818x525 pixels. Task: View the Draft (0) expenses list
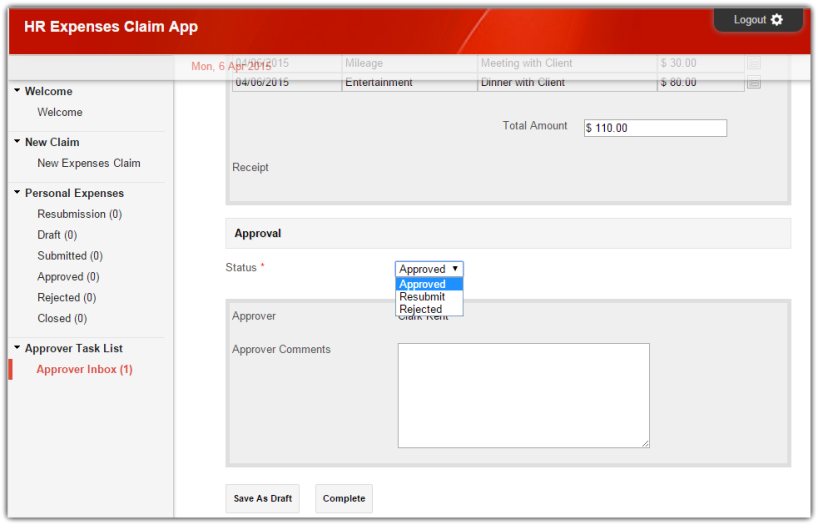(57, 235)
